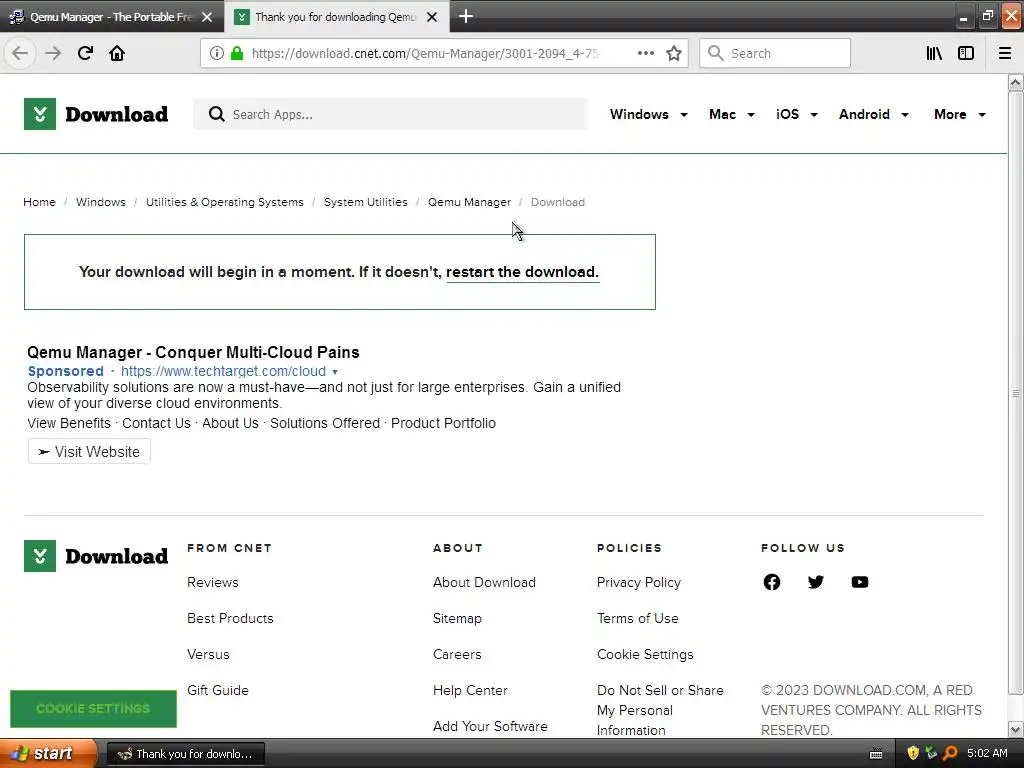The width and height of the screenshot is (1024, 768).
Task: Open Privacy Policy footer link
Action: pos(639,582)
